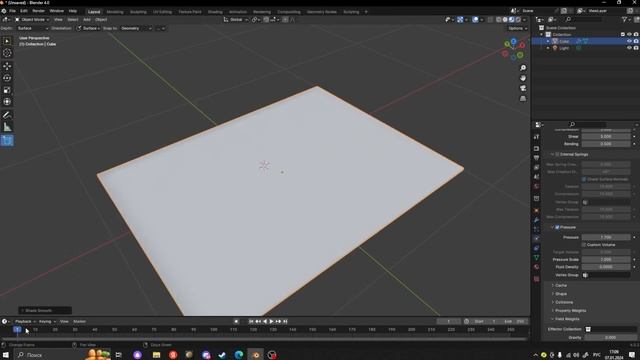640x360 pixels.
Task: Hide the Cube in viewport via eye icon
Action: [x=629, y=41]
